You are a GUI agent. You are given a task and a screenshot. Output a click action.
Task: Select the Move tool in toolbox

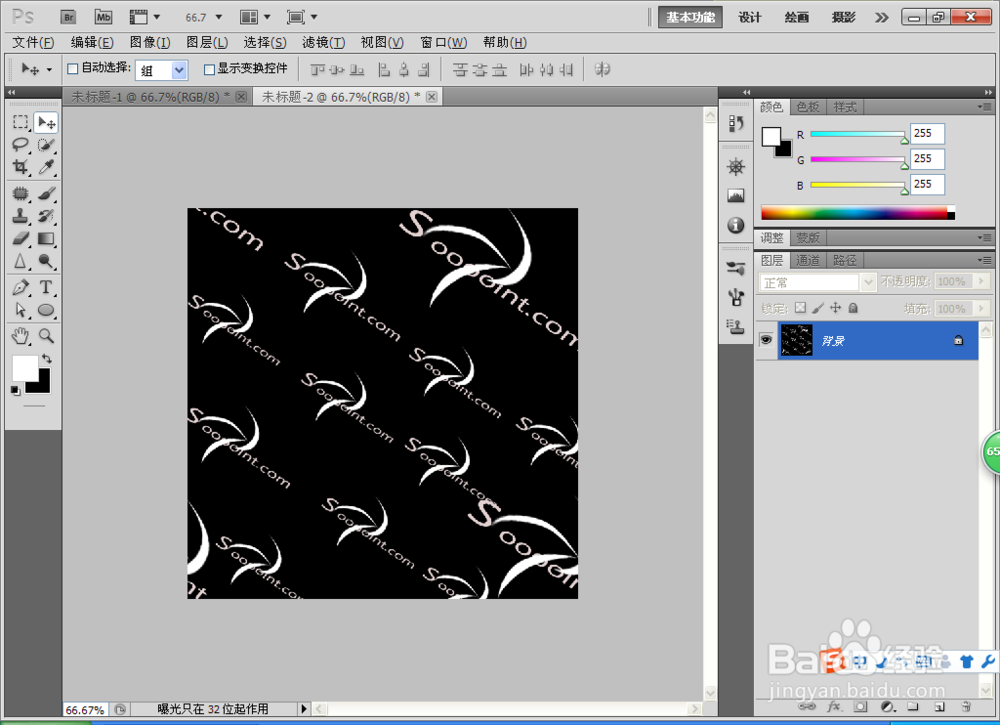pos(46,122)
